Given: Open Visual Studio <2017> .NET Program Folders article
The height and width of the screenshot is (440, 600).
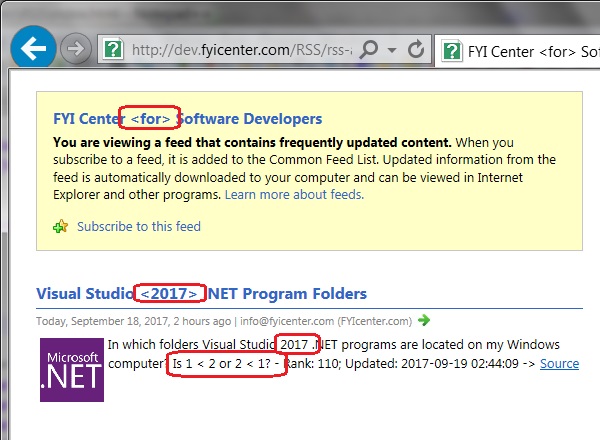Looking at the screenshot, I should point(201,293).
